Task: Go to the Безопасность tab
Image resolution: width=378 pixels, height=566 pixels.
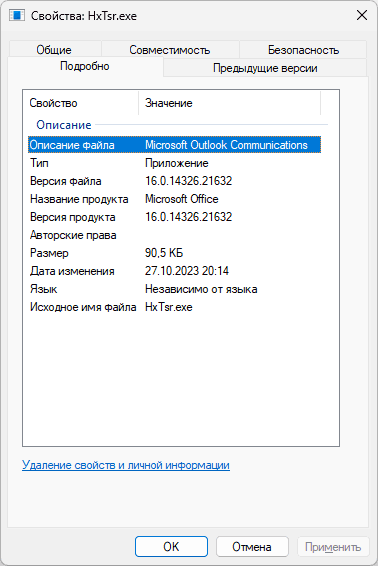Action: 303,49
